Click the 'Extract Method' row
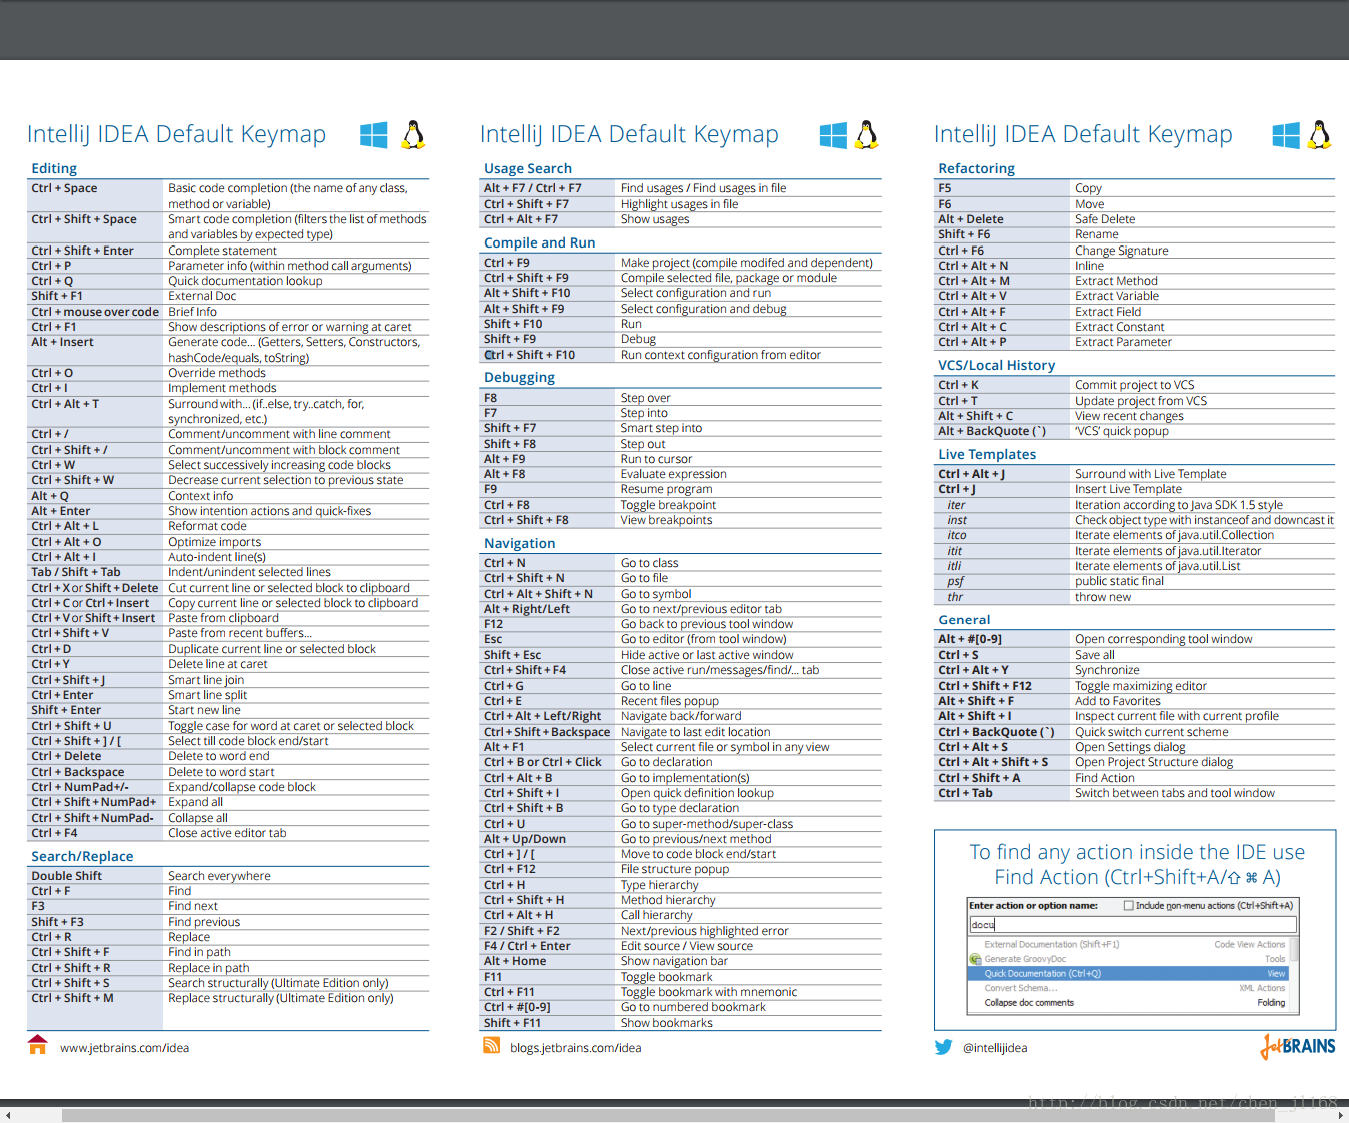The height and width of the screenshot is (1123, 1349). [1135, 281]
